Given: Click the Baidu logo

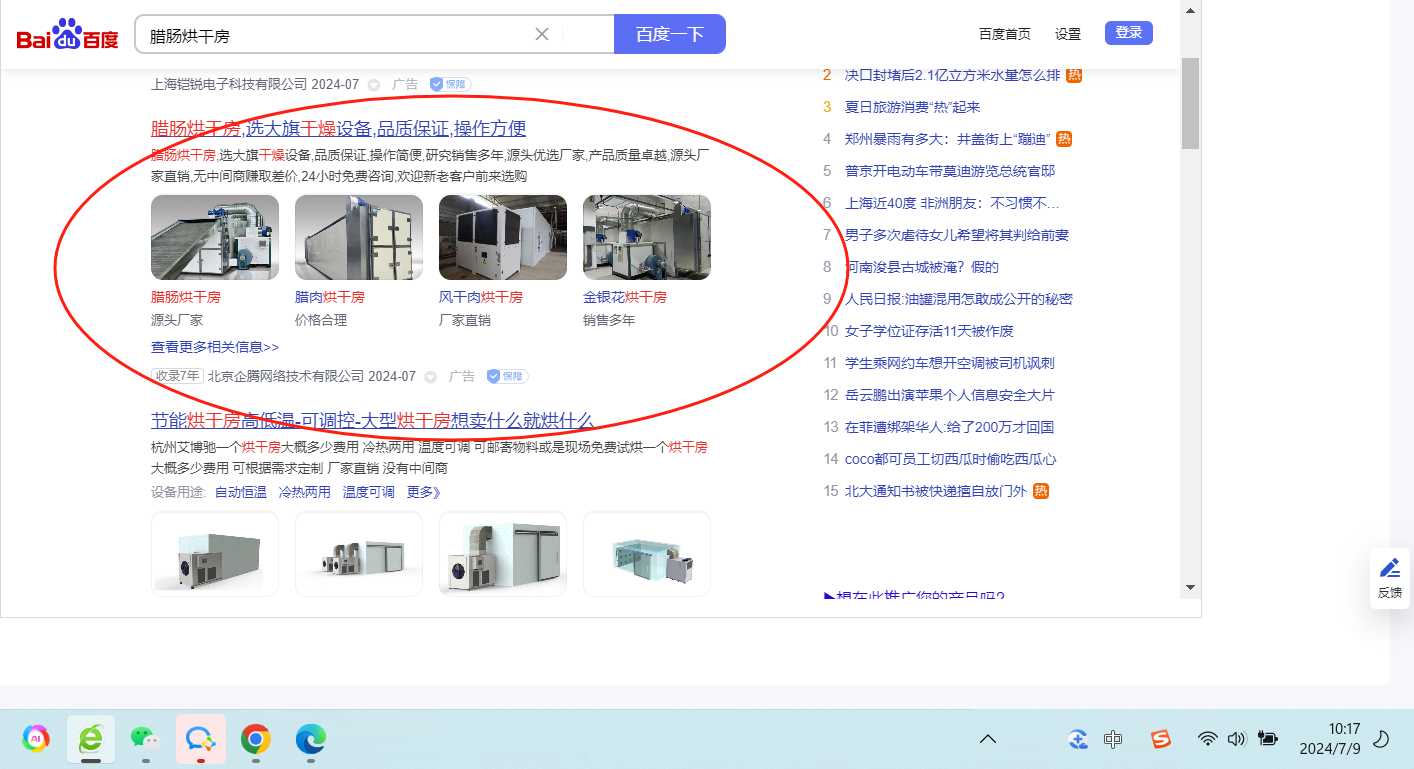Looking at the screenshot, I should 67,35.
